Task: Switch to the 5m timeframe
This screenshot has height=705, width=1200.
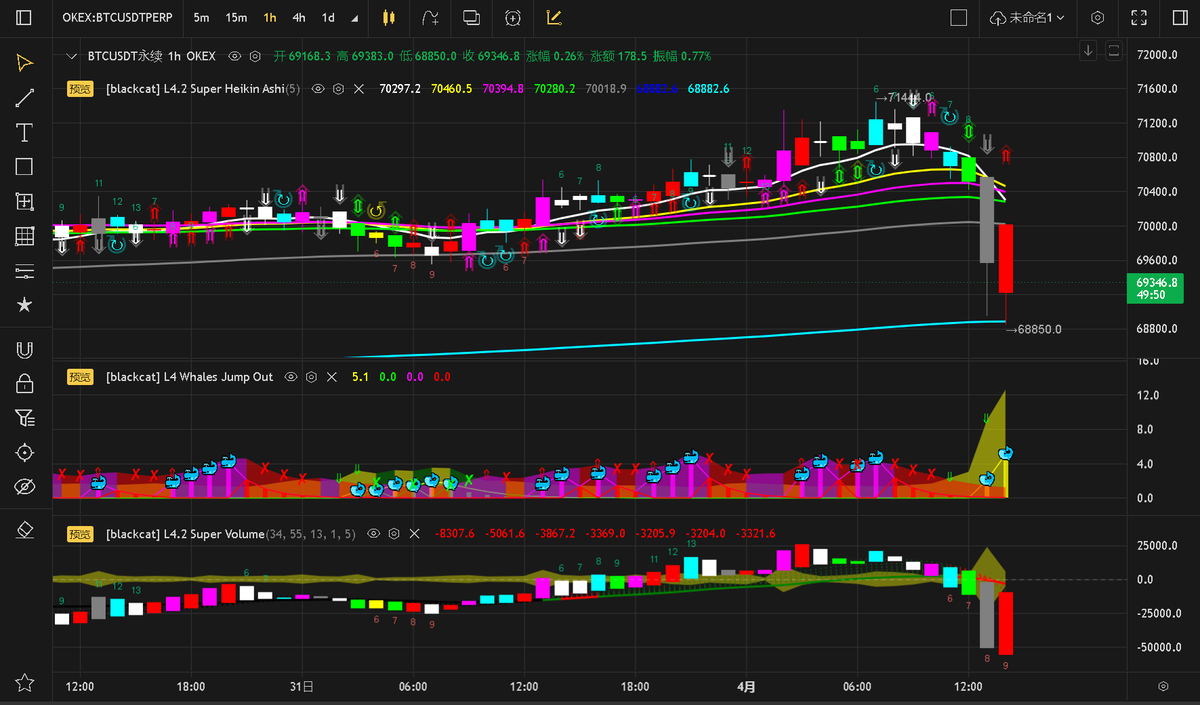Action: [x=202, y=18]
